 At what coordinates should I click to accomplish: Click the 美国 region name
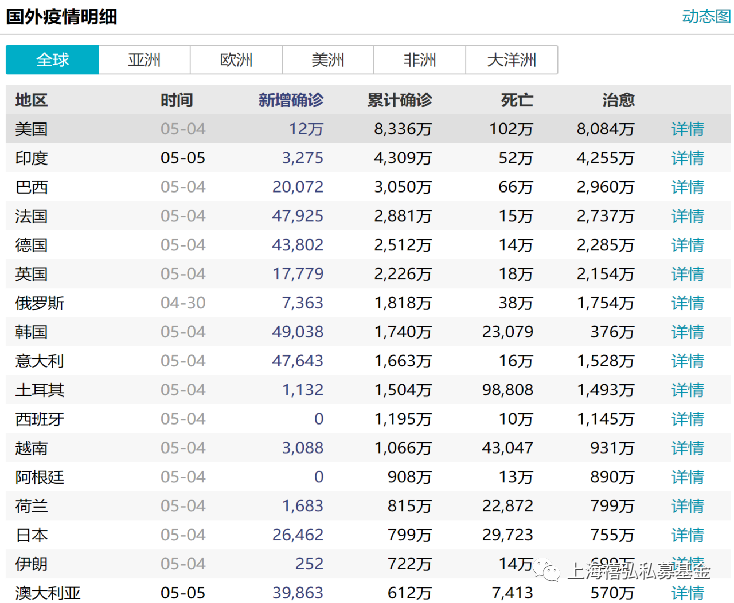pos(31,129)
